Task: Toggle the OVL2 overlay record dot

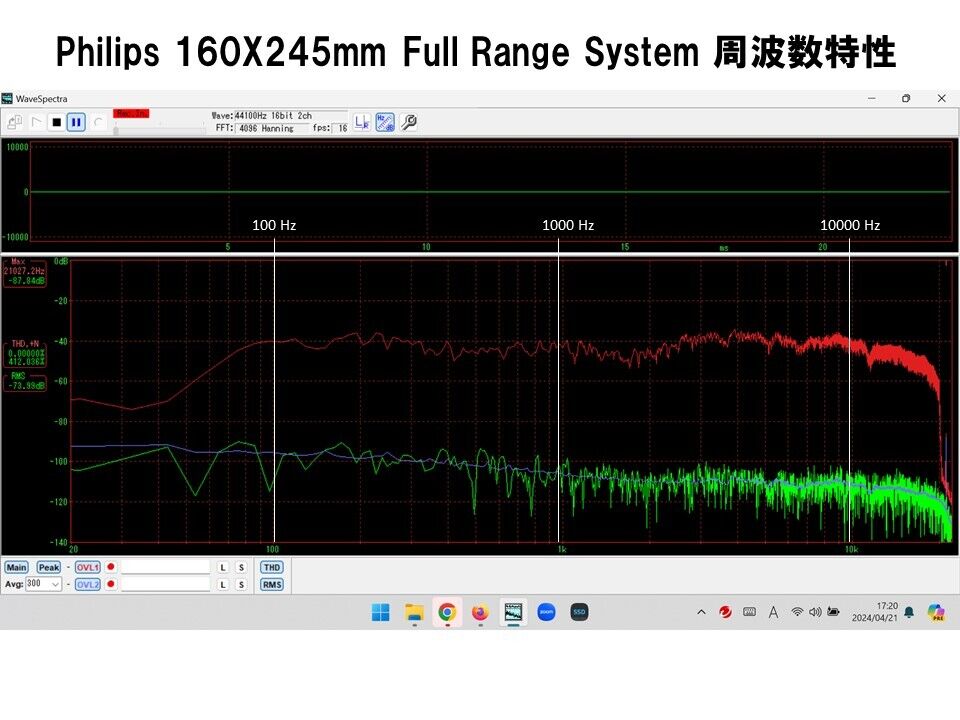Action: click(x=111, y=585)
